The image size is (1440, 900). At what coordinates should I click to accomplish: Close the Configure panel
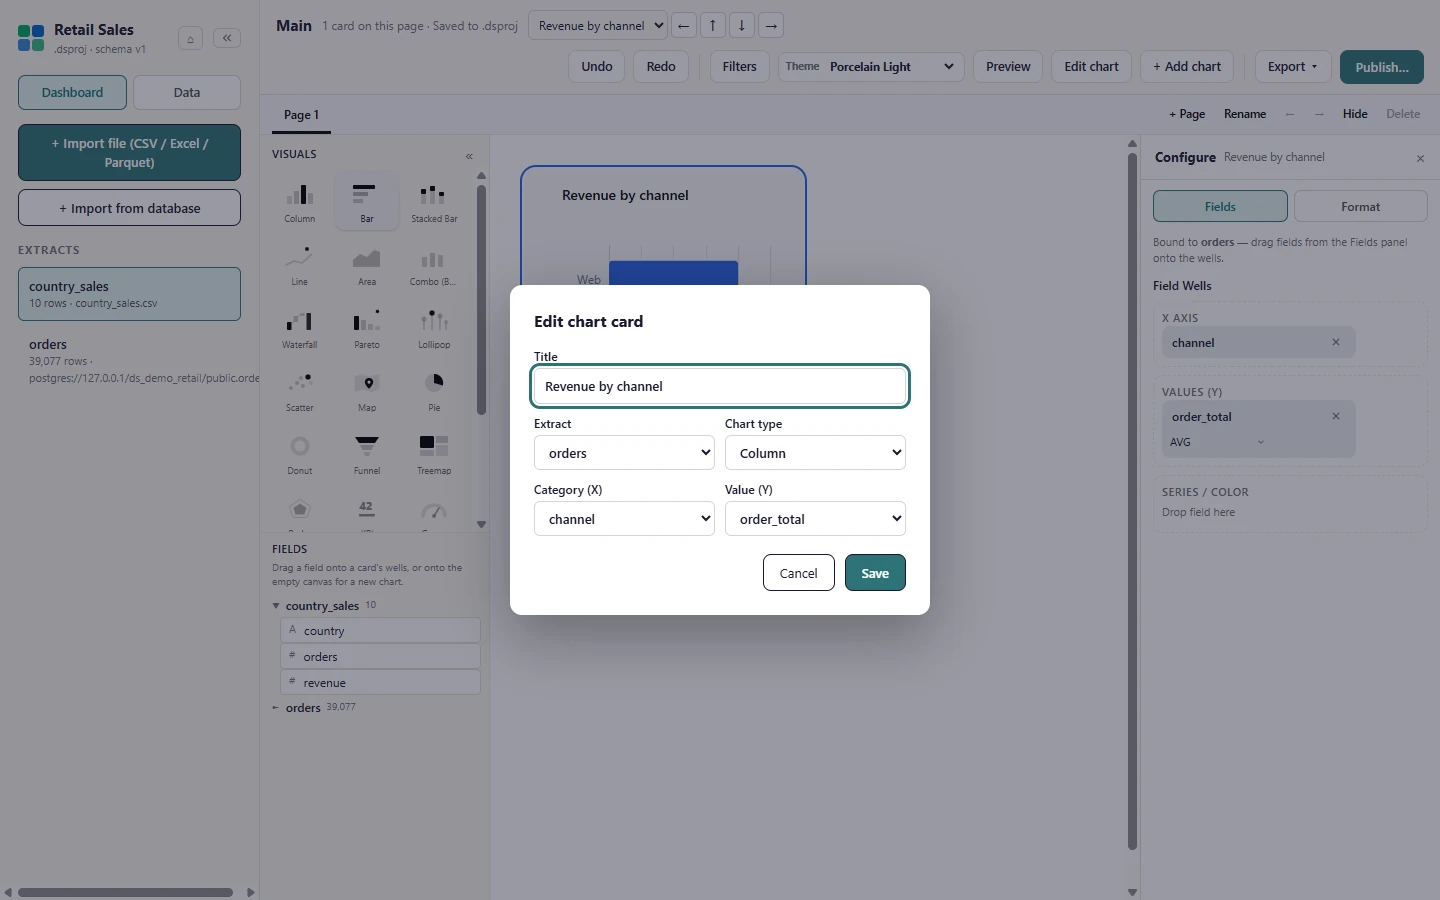coord(1420,158)
